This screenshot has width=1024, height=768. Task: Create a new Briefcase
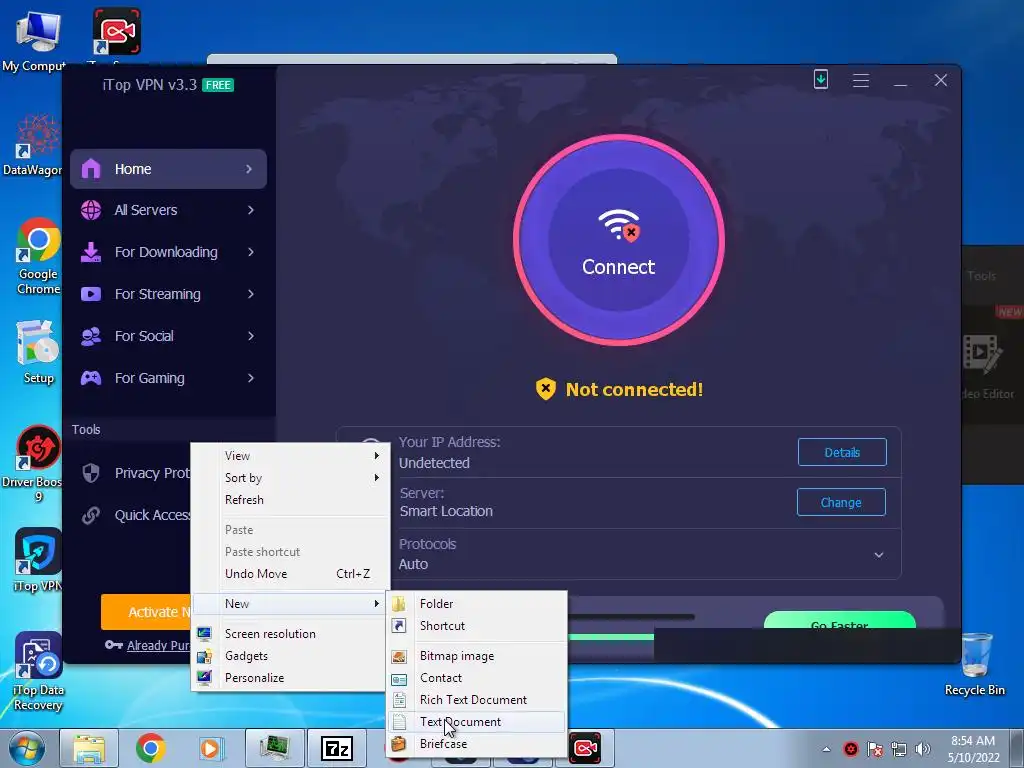[x=477, y=744]
